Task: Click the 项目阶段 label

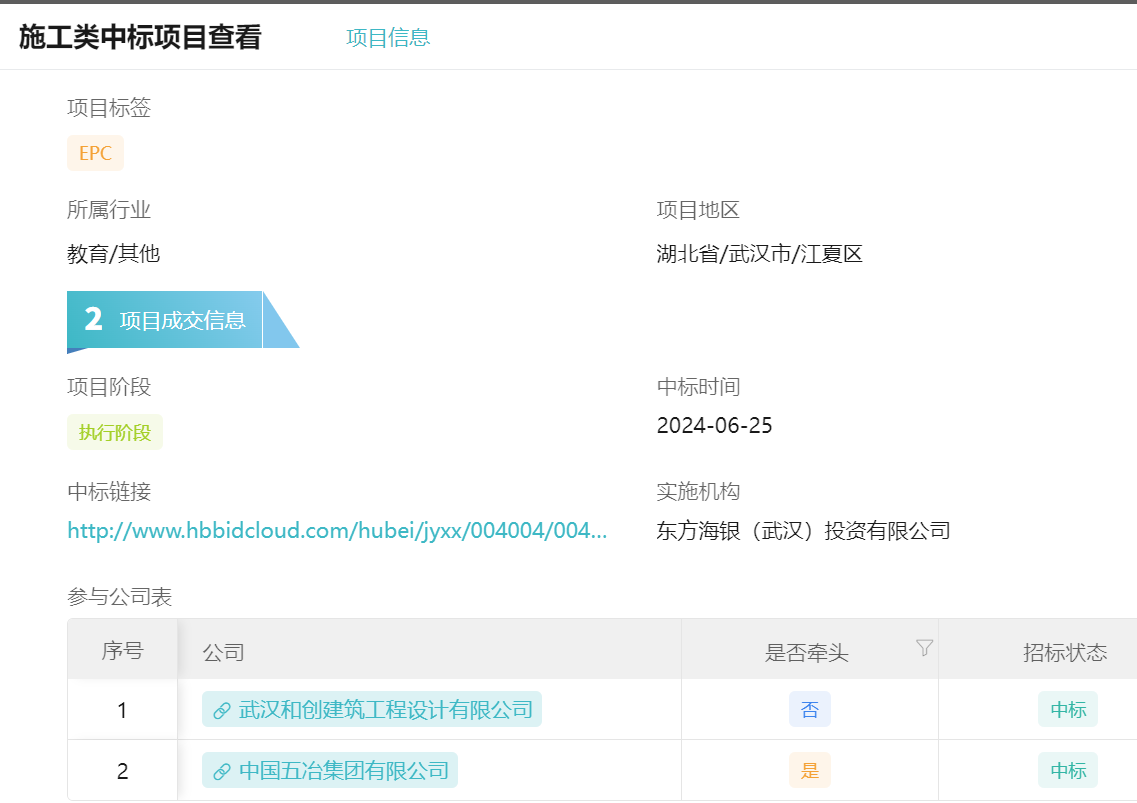Action: point(109,387)
